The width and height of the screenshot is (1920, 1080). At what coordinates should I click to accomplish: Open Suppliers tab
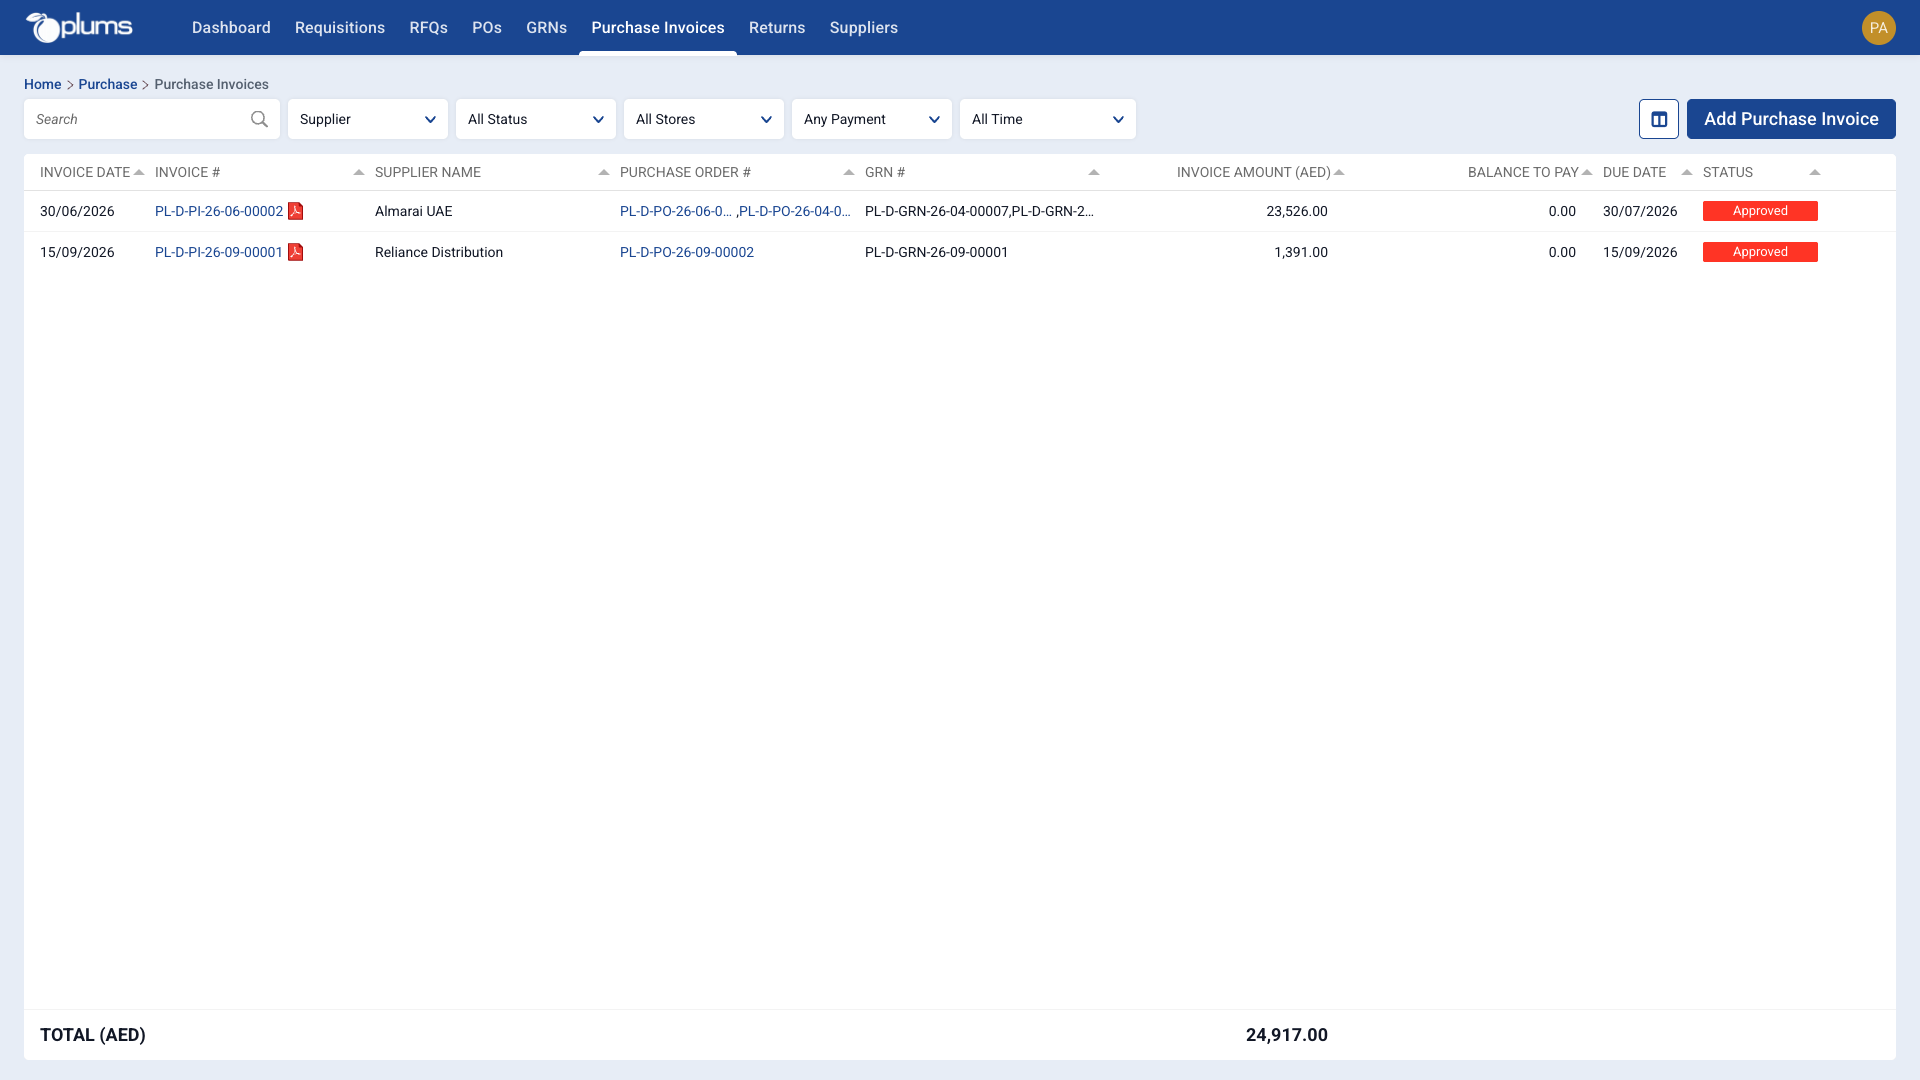click(864, 28)
